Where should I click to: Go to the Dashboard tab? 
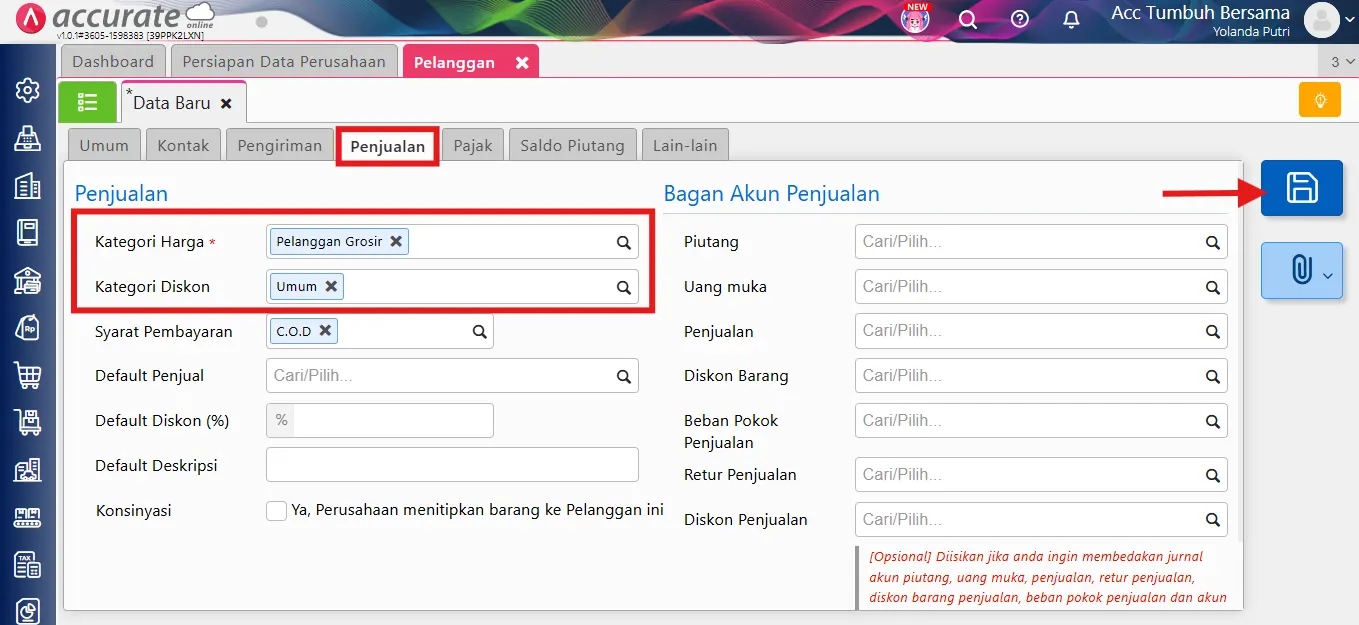click(113, 61)
